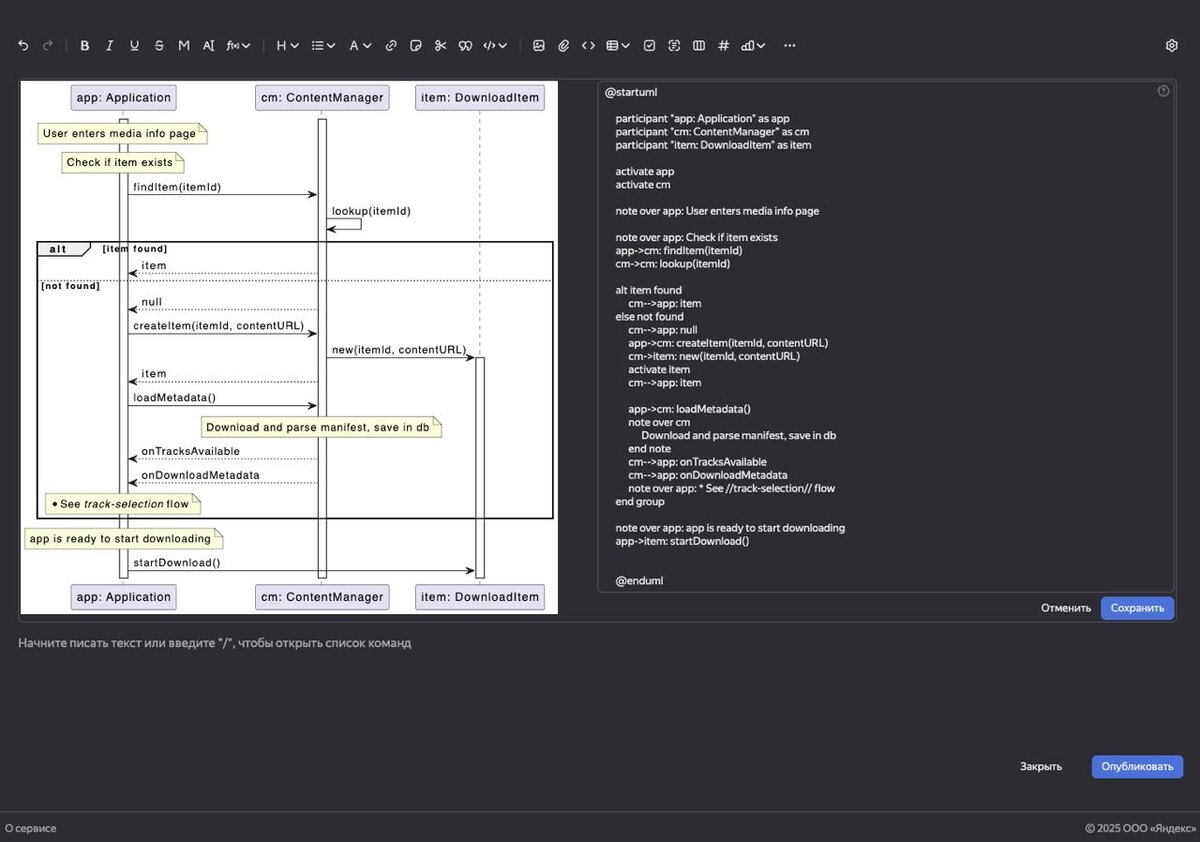
Task: Toggle underline formatting
Action: (135, 45)
